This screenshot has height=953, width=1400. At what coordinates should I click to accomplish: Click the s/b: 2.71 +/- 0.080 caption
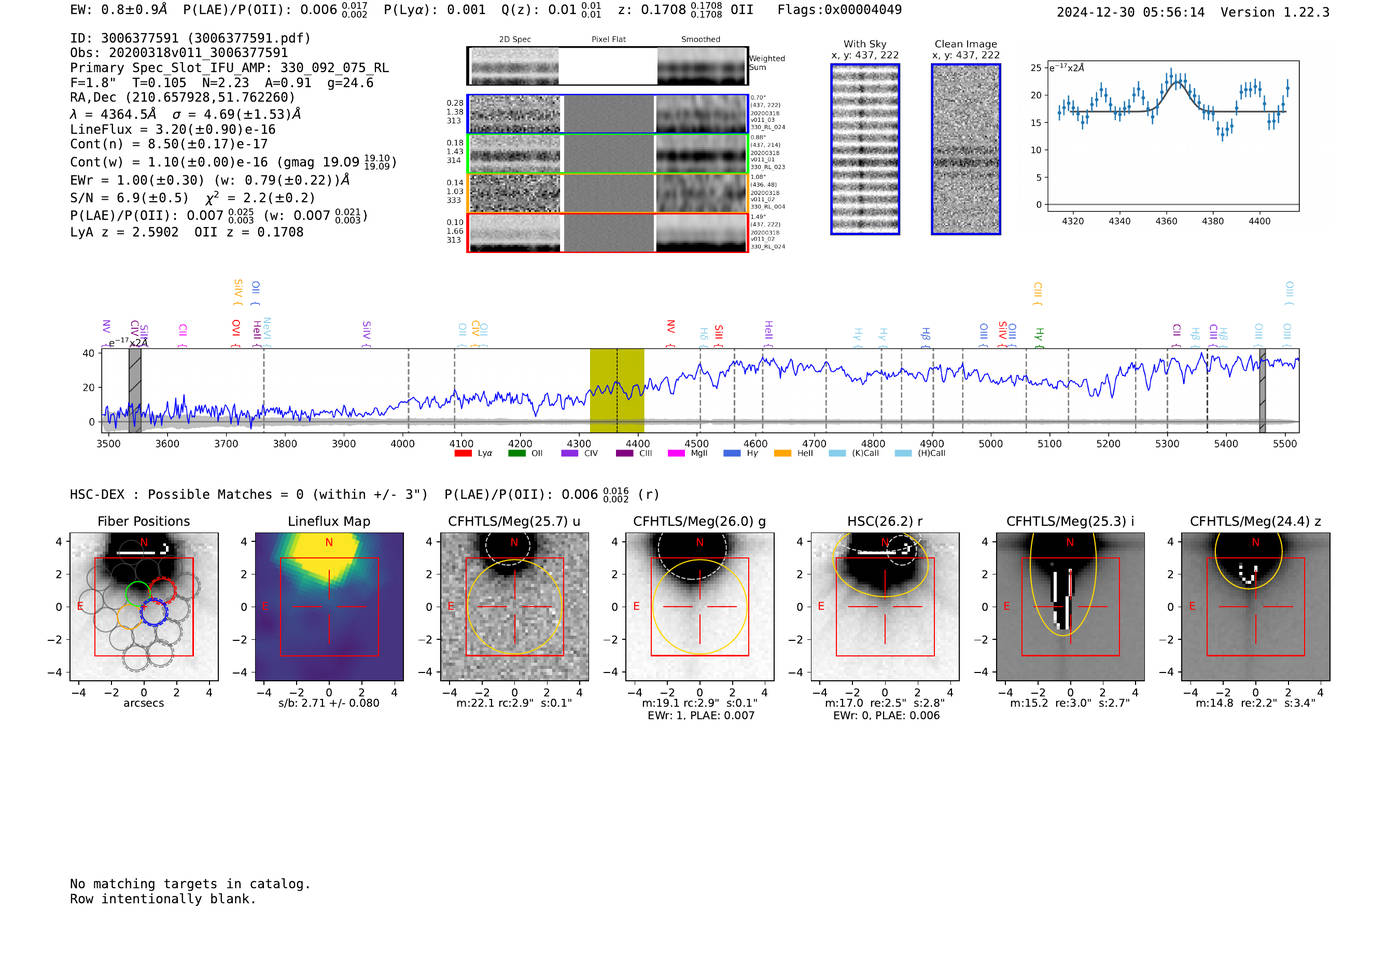tap(329, 703)
